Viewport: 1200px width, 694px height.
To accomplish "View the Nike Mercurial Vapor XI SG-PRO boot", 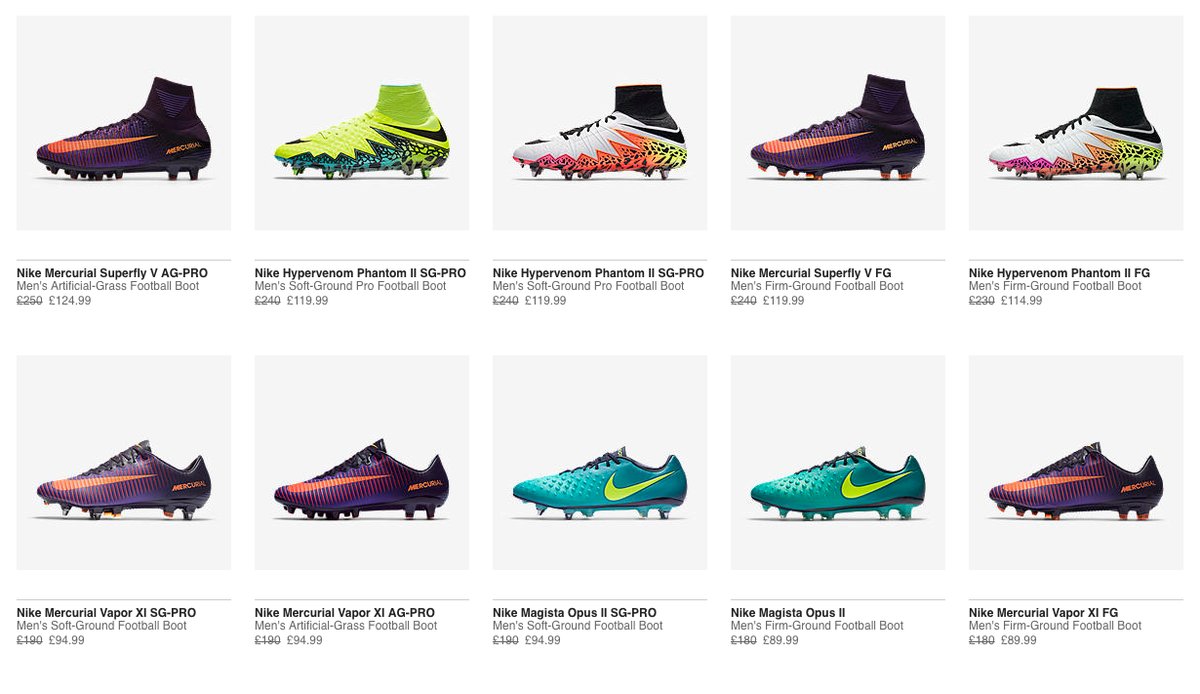I will (105, 612).
